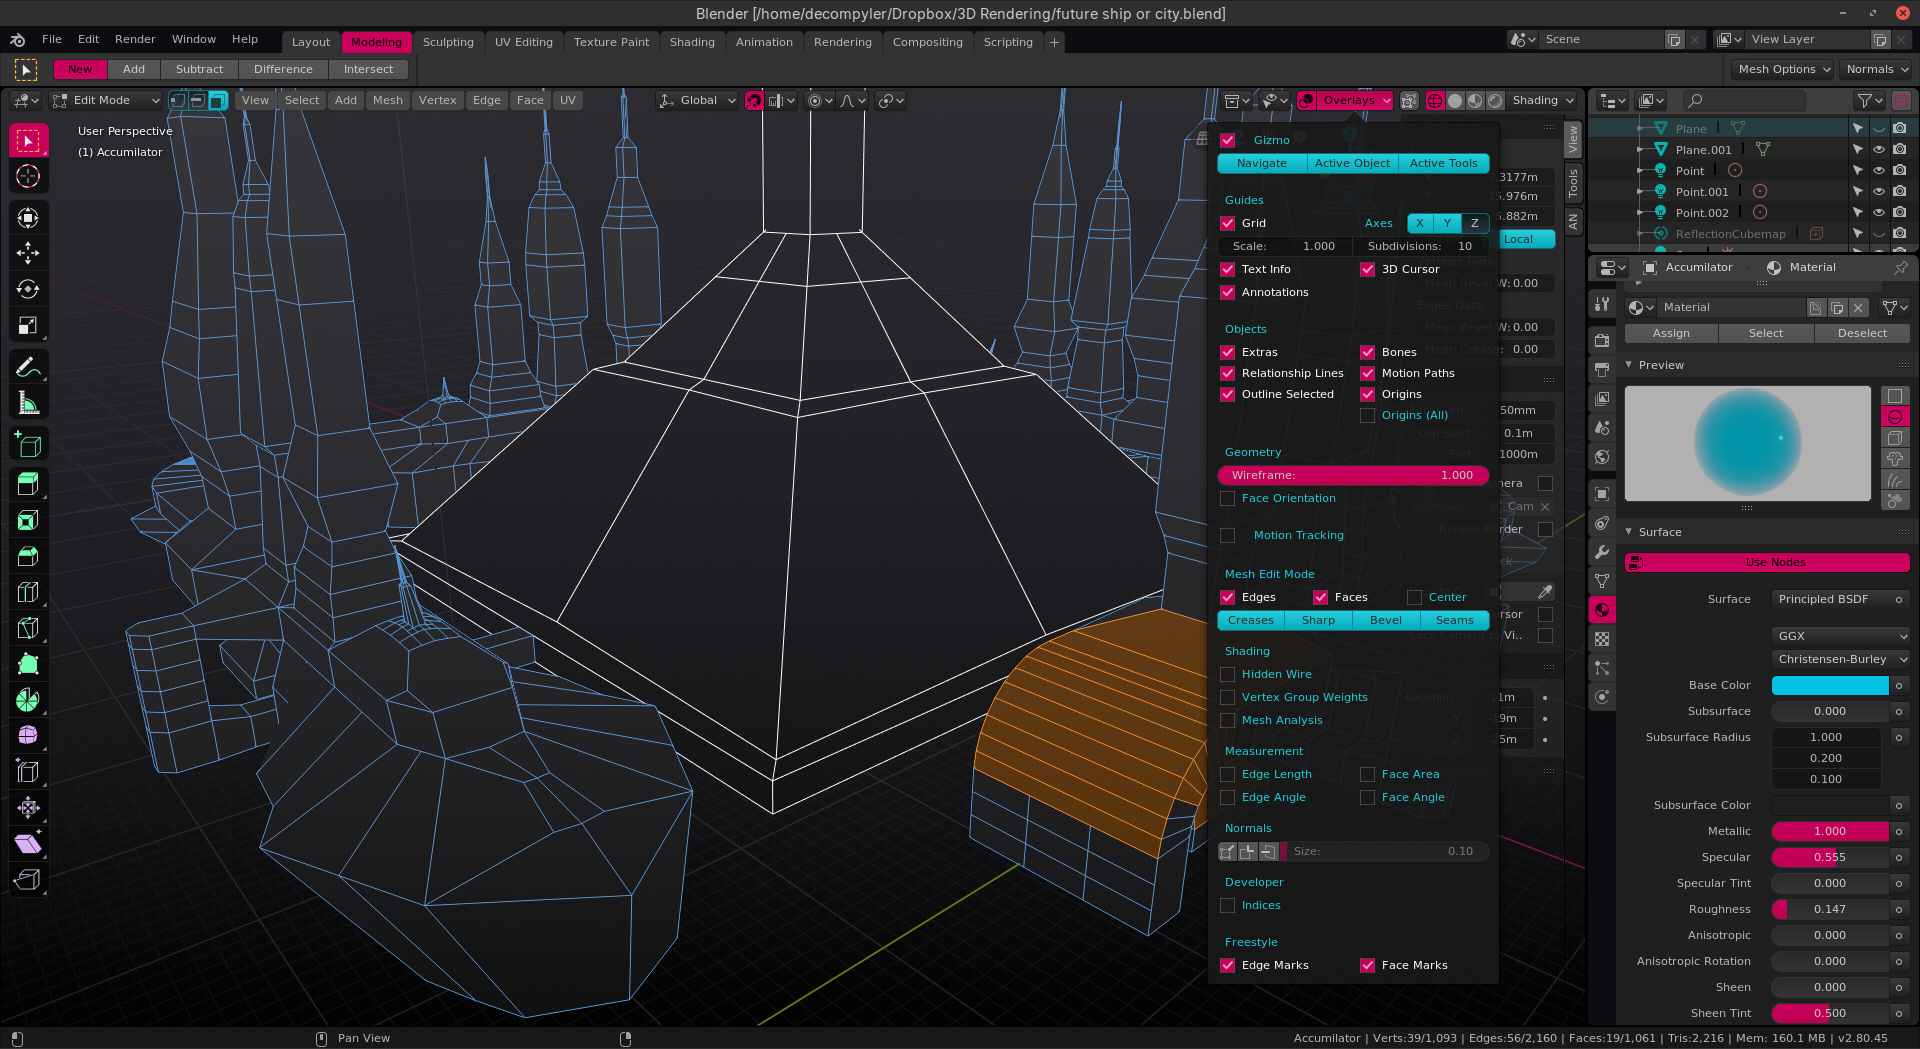
Task: Activate the Annotate pencil tool
Action: (28, 367)
